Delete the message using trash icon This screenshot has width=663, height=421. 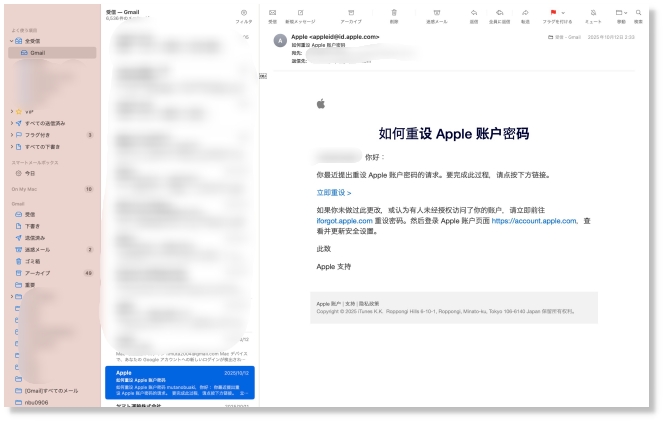(x=394, y=13)
